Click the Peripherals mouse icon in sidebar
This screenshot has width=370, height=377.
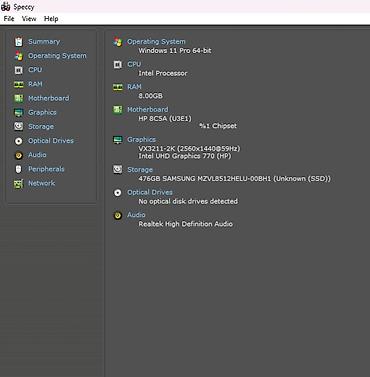19,169
